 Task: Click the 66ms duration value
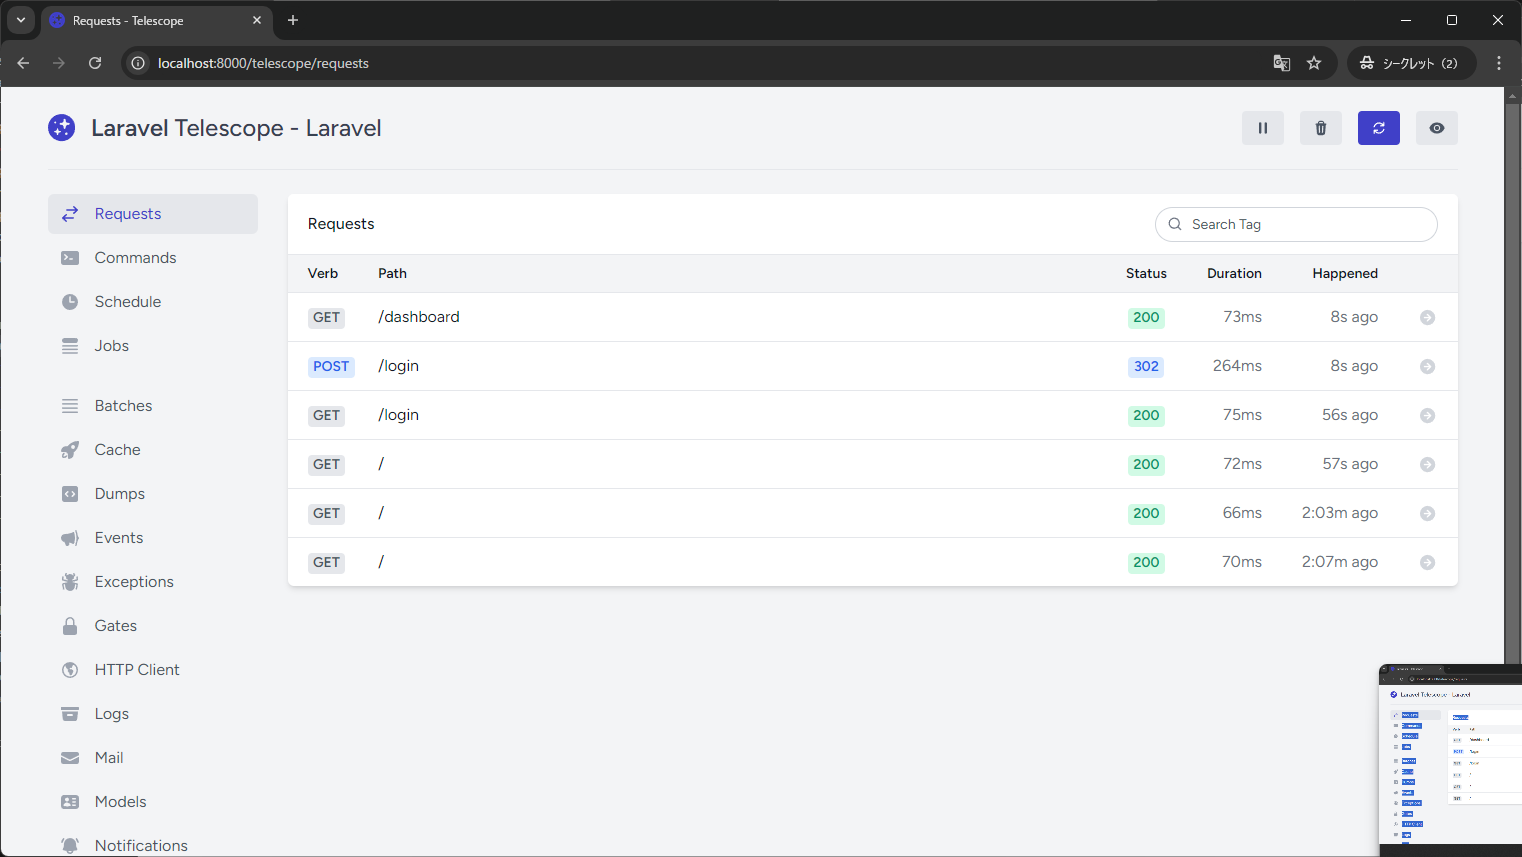click(x=1242, y=513)
